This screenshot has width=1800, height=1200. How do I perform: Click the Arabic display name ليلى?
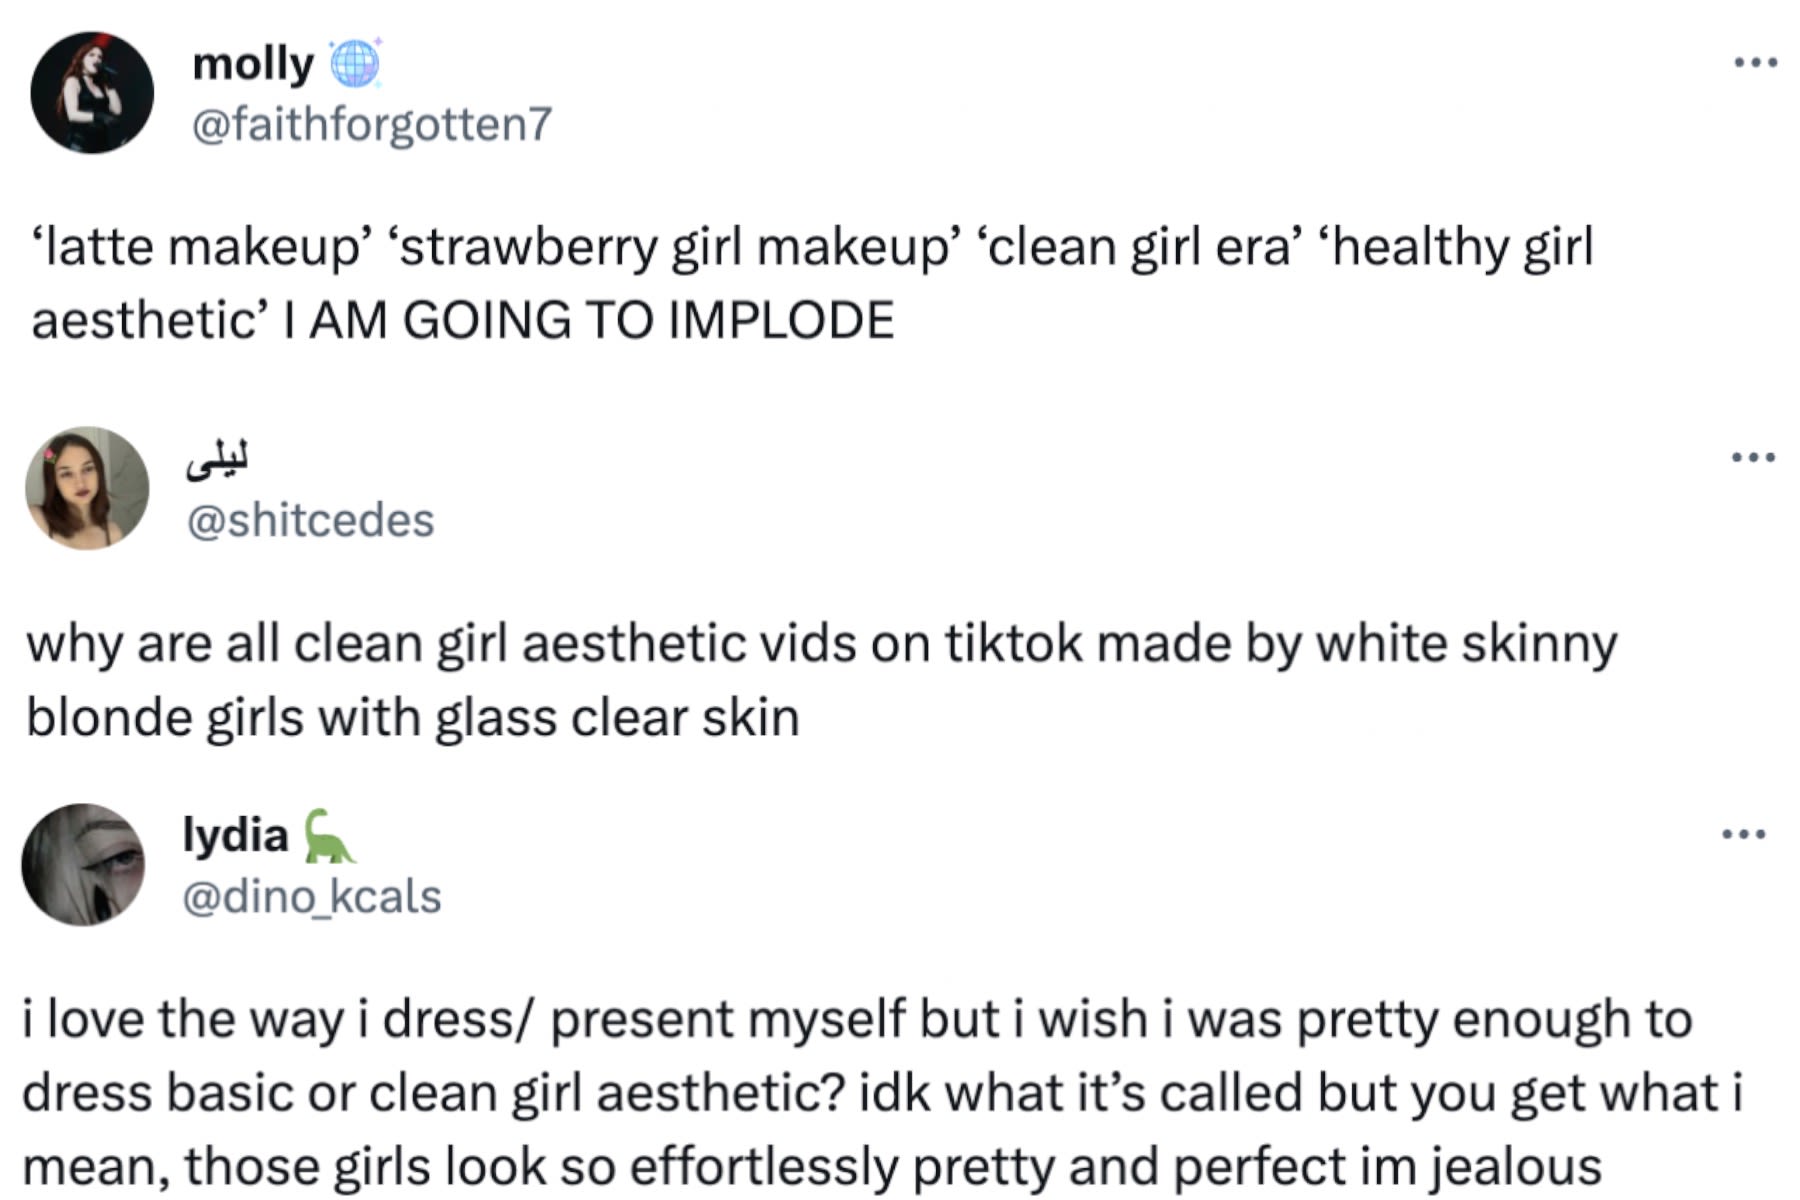217,458
